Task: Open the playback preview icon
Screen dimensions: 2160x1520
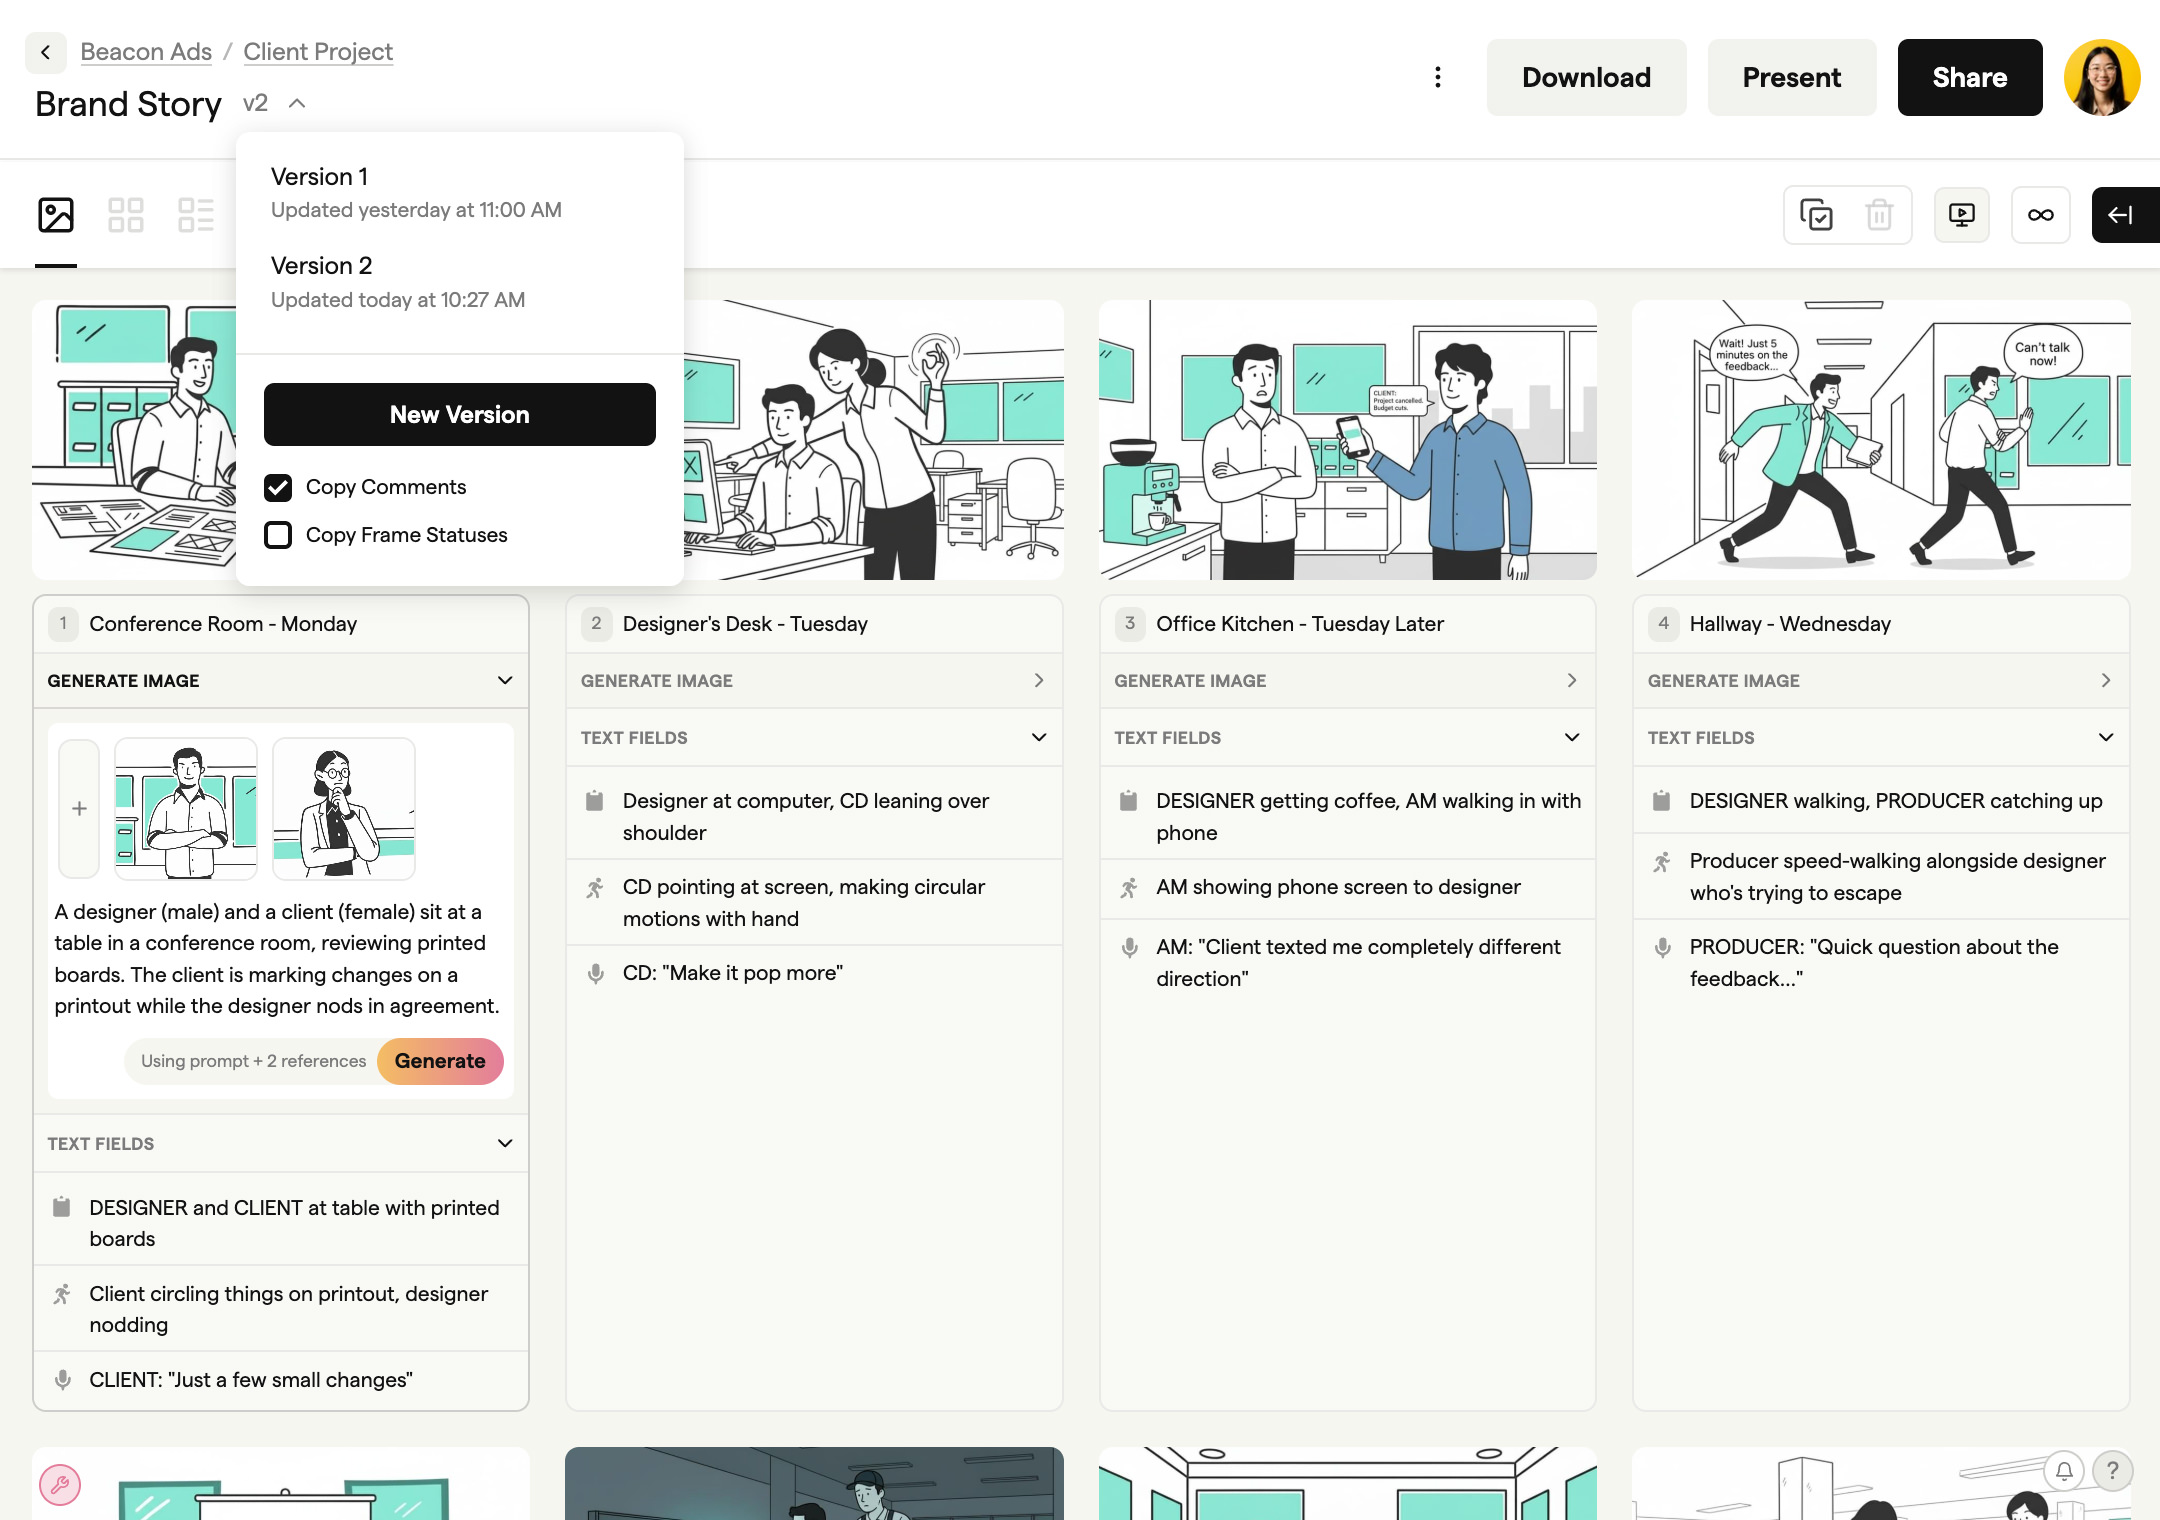Action: [x=1962, y=214]
